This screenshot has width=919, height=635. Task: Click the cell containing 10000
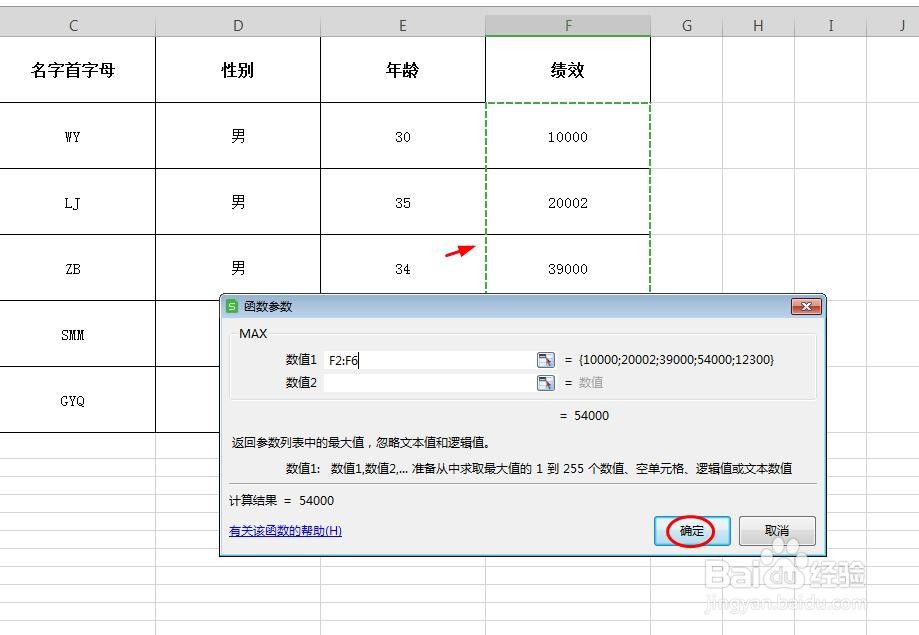pyautogui.click(x=568, y=136)
